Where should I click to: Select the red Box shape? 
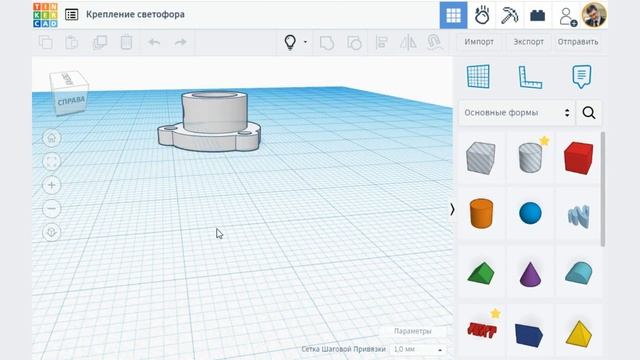(x=578, y=158)
